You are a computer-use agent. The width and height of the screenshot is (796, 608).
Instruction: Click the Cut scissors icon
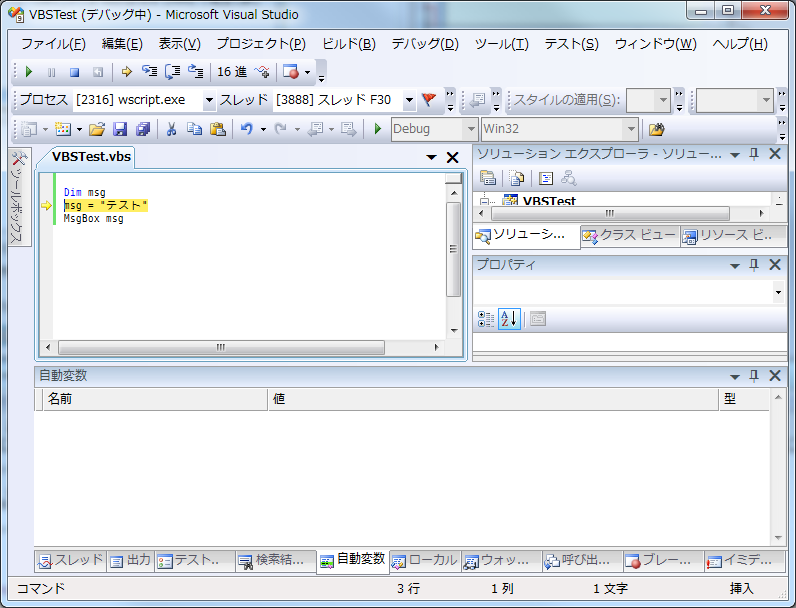171,129
